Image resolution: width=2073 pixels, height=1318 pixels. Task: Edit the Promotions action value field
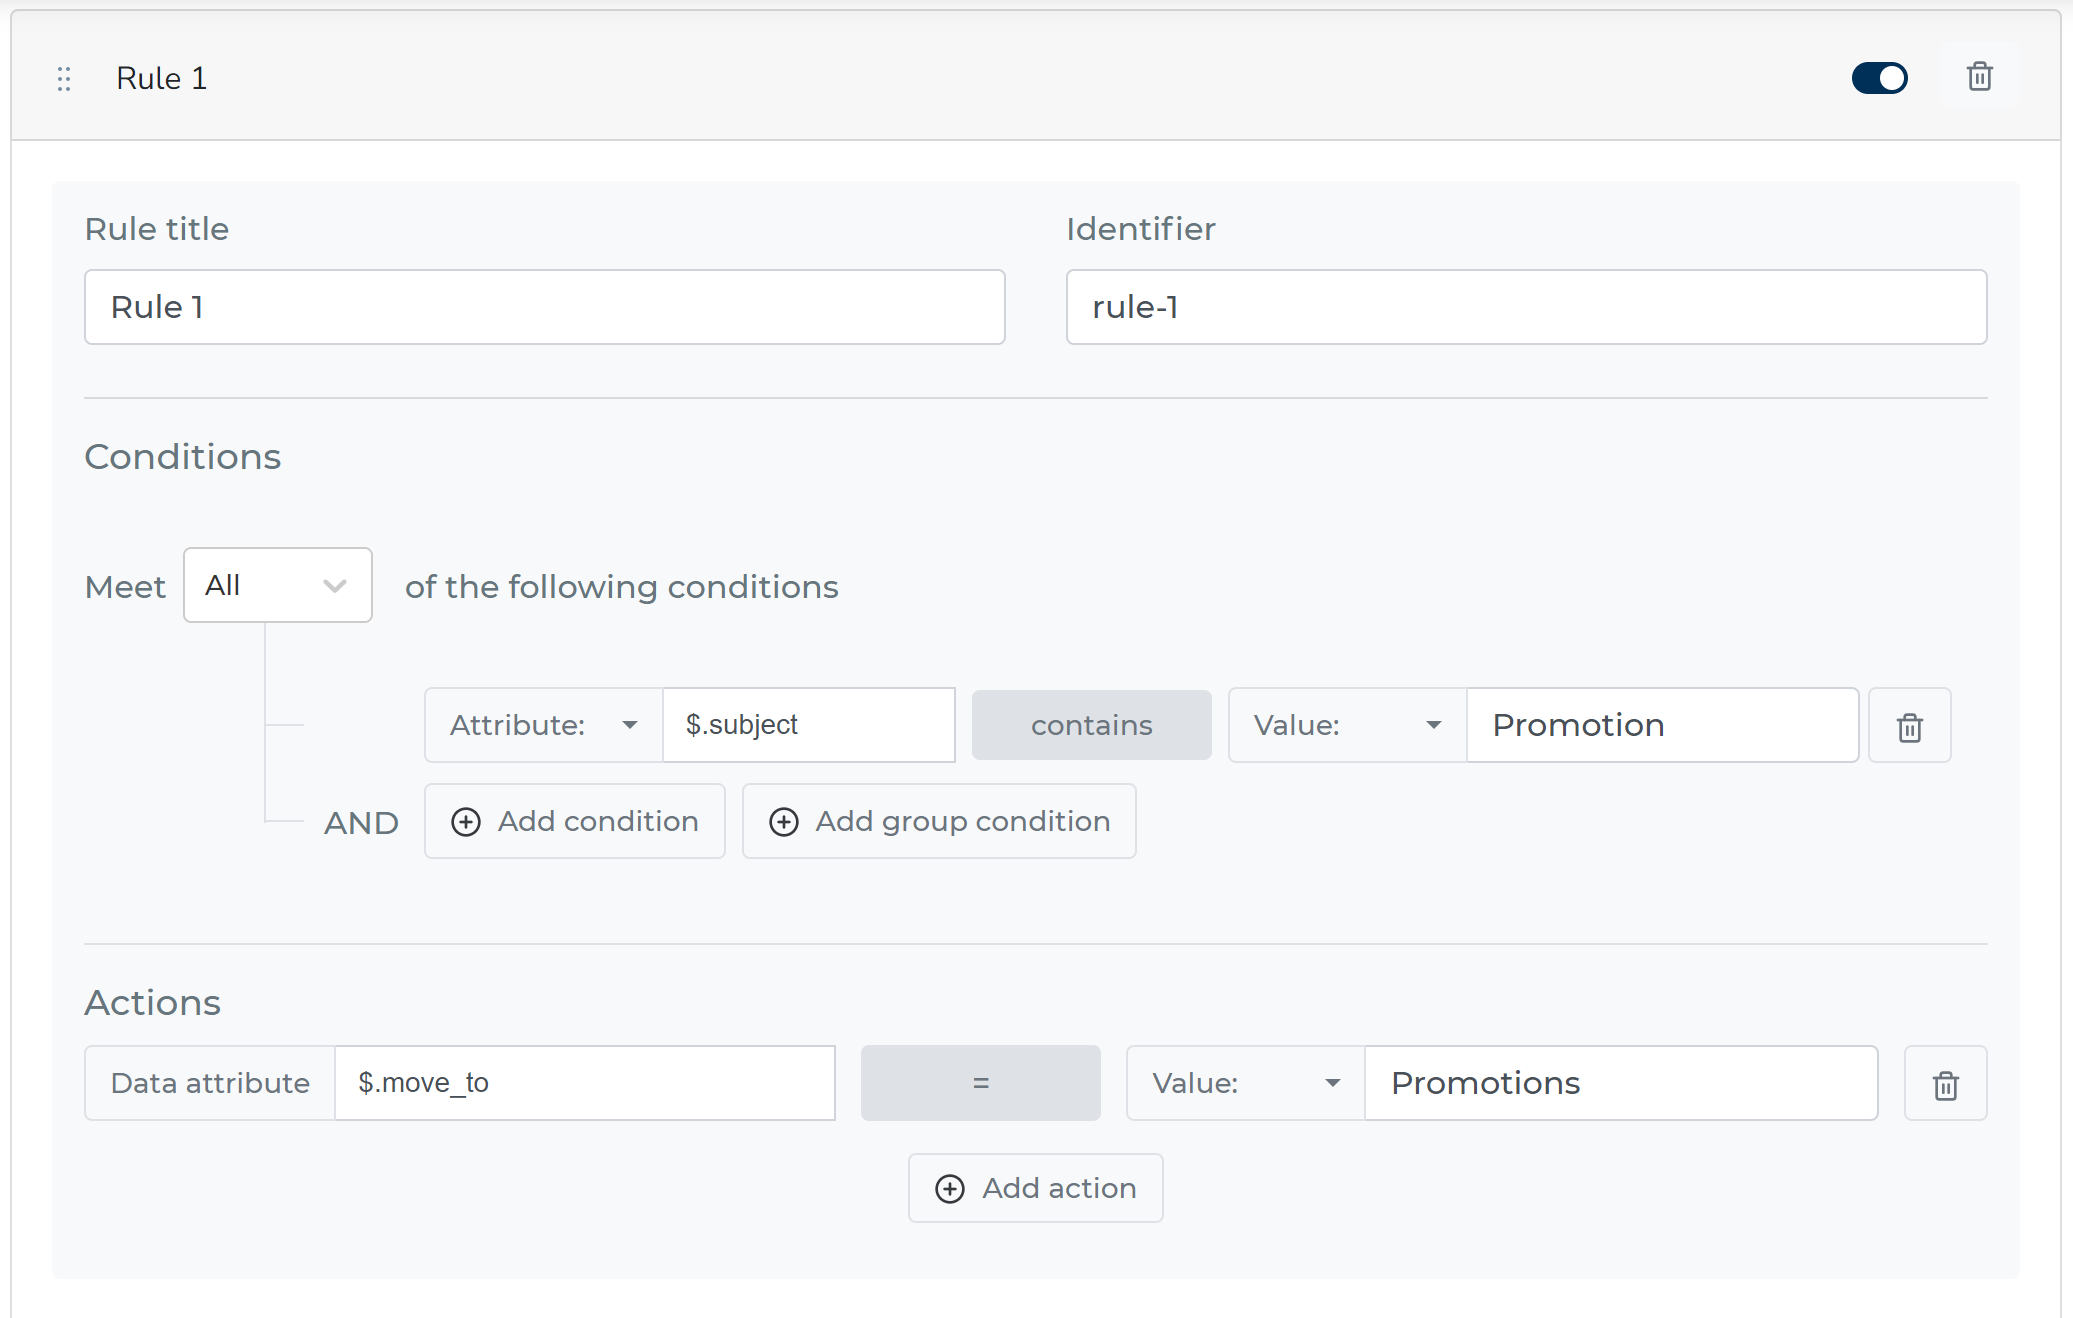[1620, 1084]
